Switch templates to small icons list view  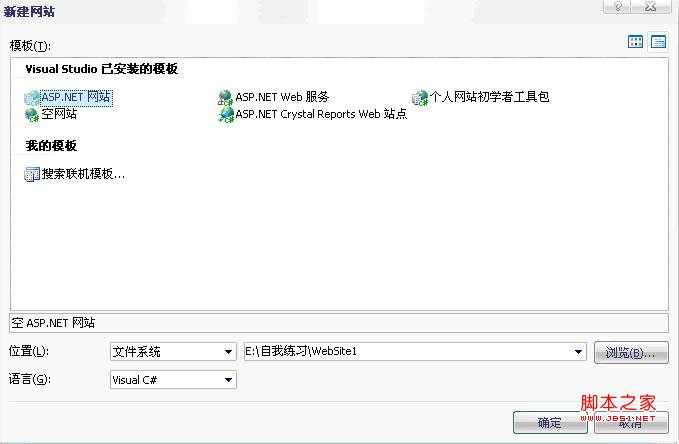[658, 42]
